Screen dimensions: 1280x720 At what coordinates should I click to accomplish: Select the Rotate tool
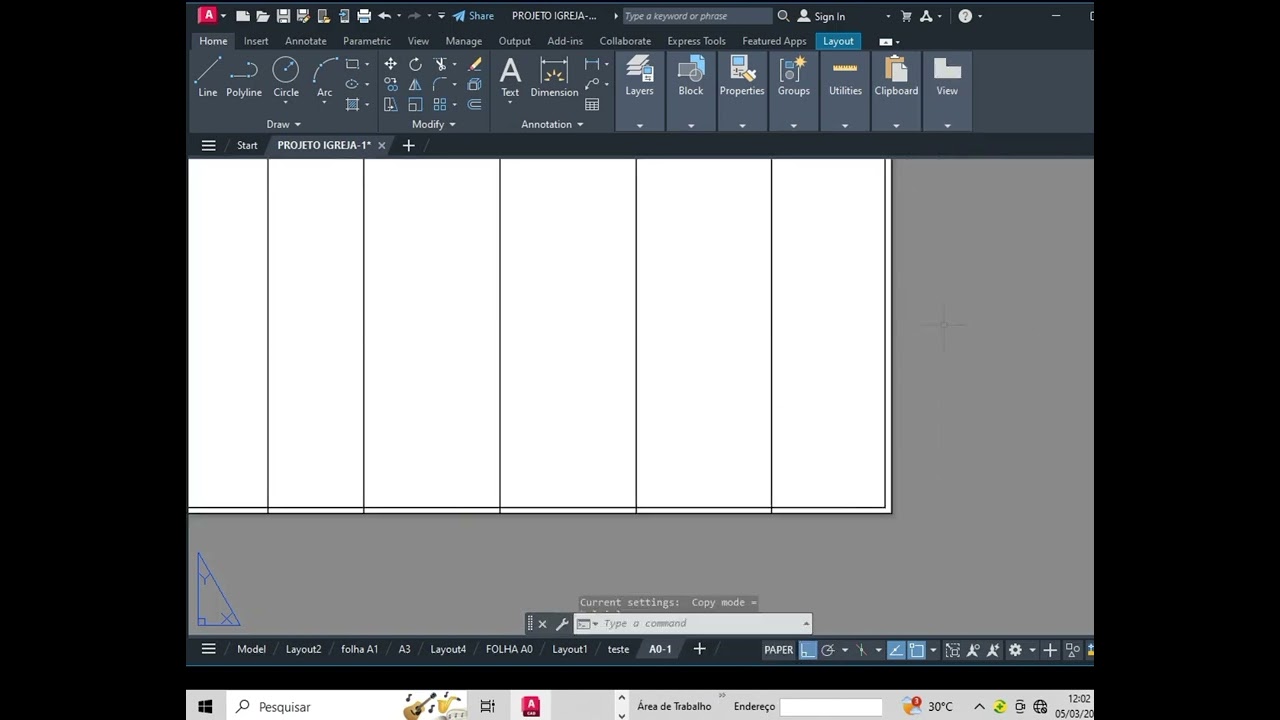tap(415, 64)
